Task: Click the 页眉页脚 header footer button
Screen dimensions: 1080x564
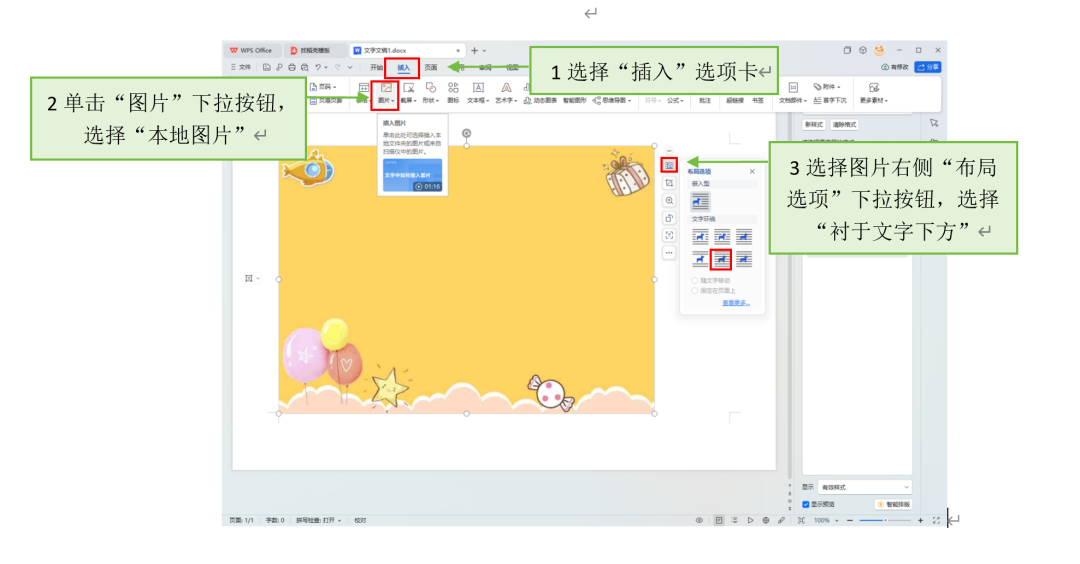Action: [x=326, y=101]
